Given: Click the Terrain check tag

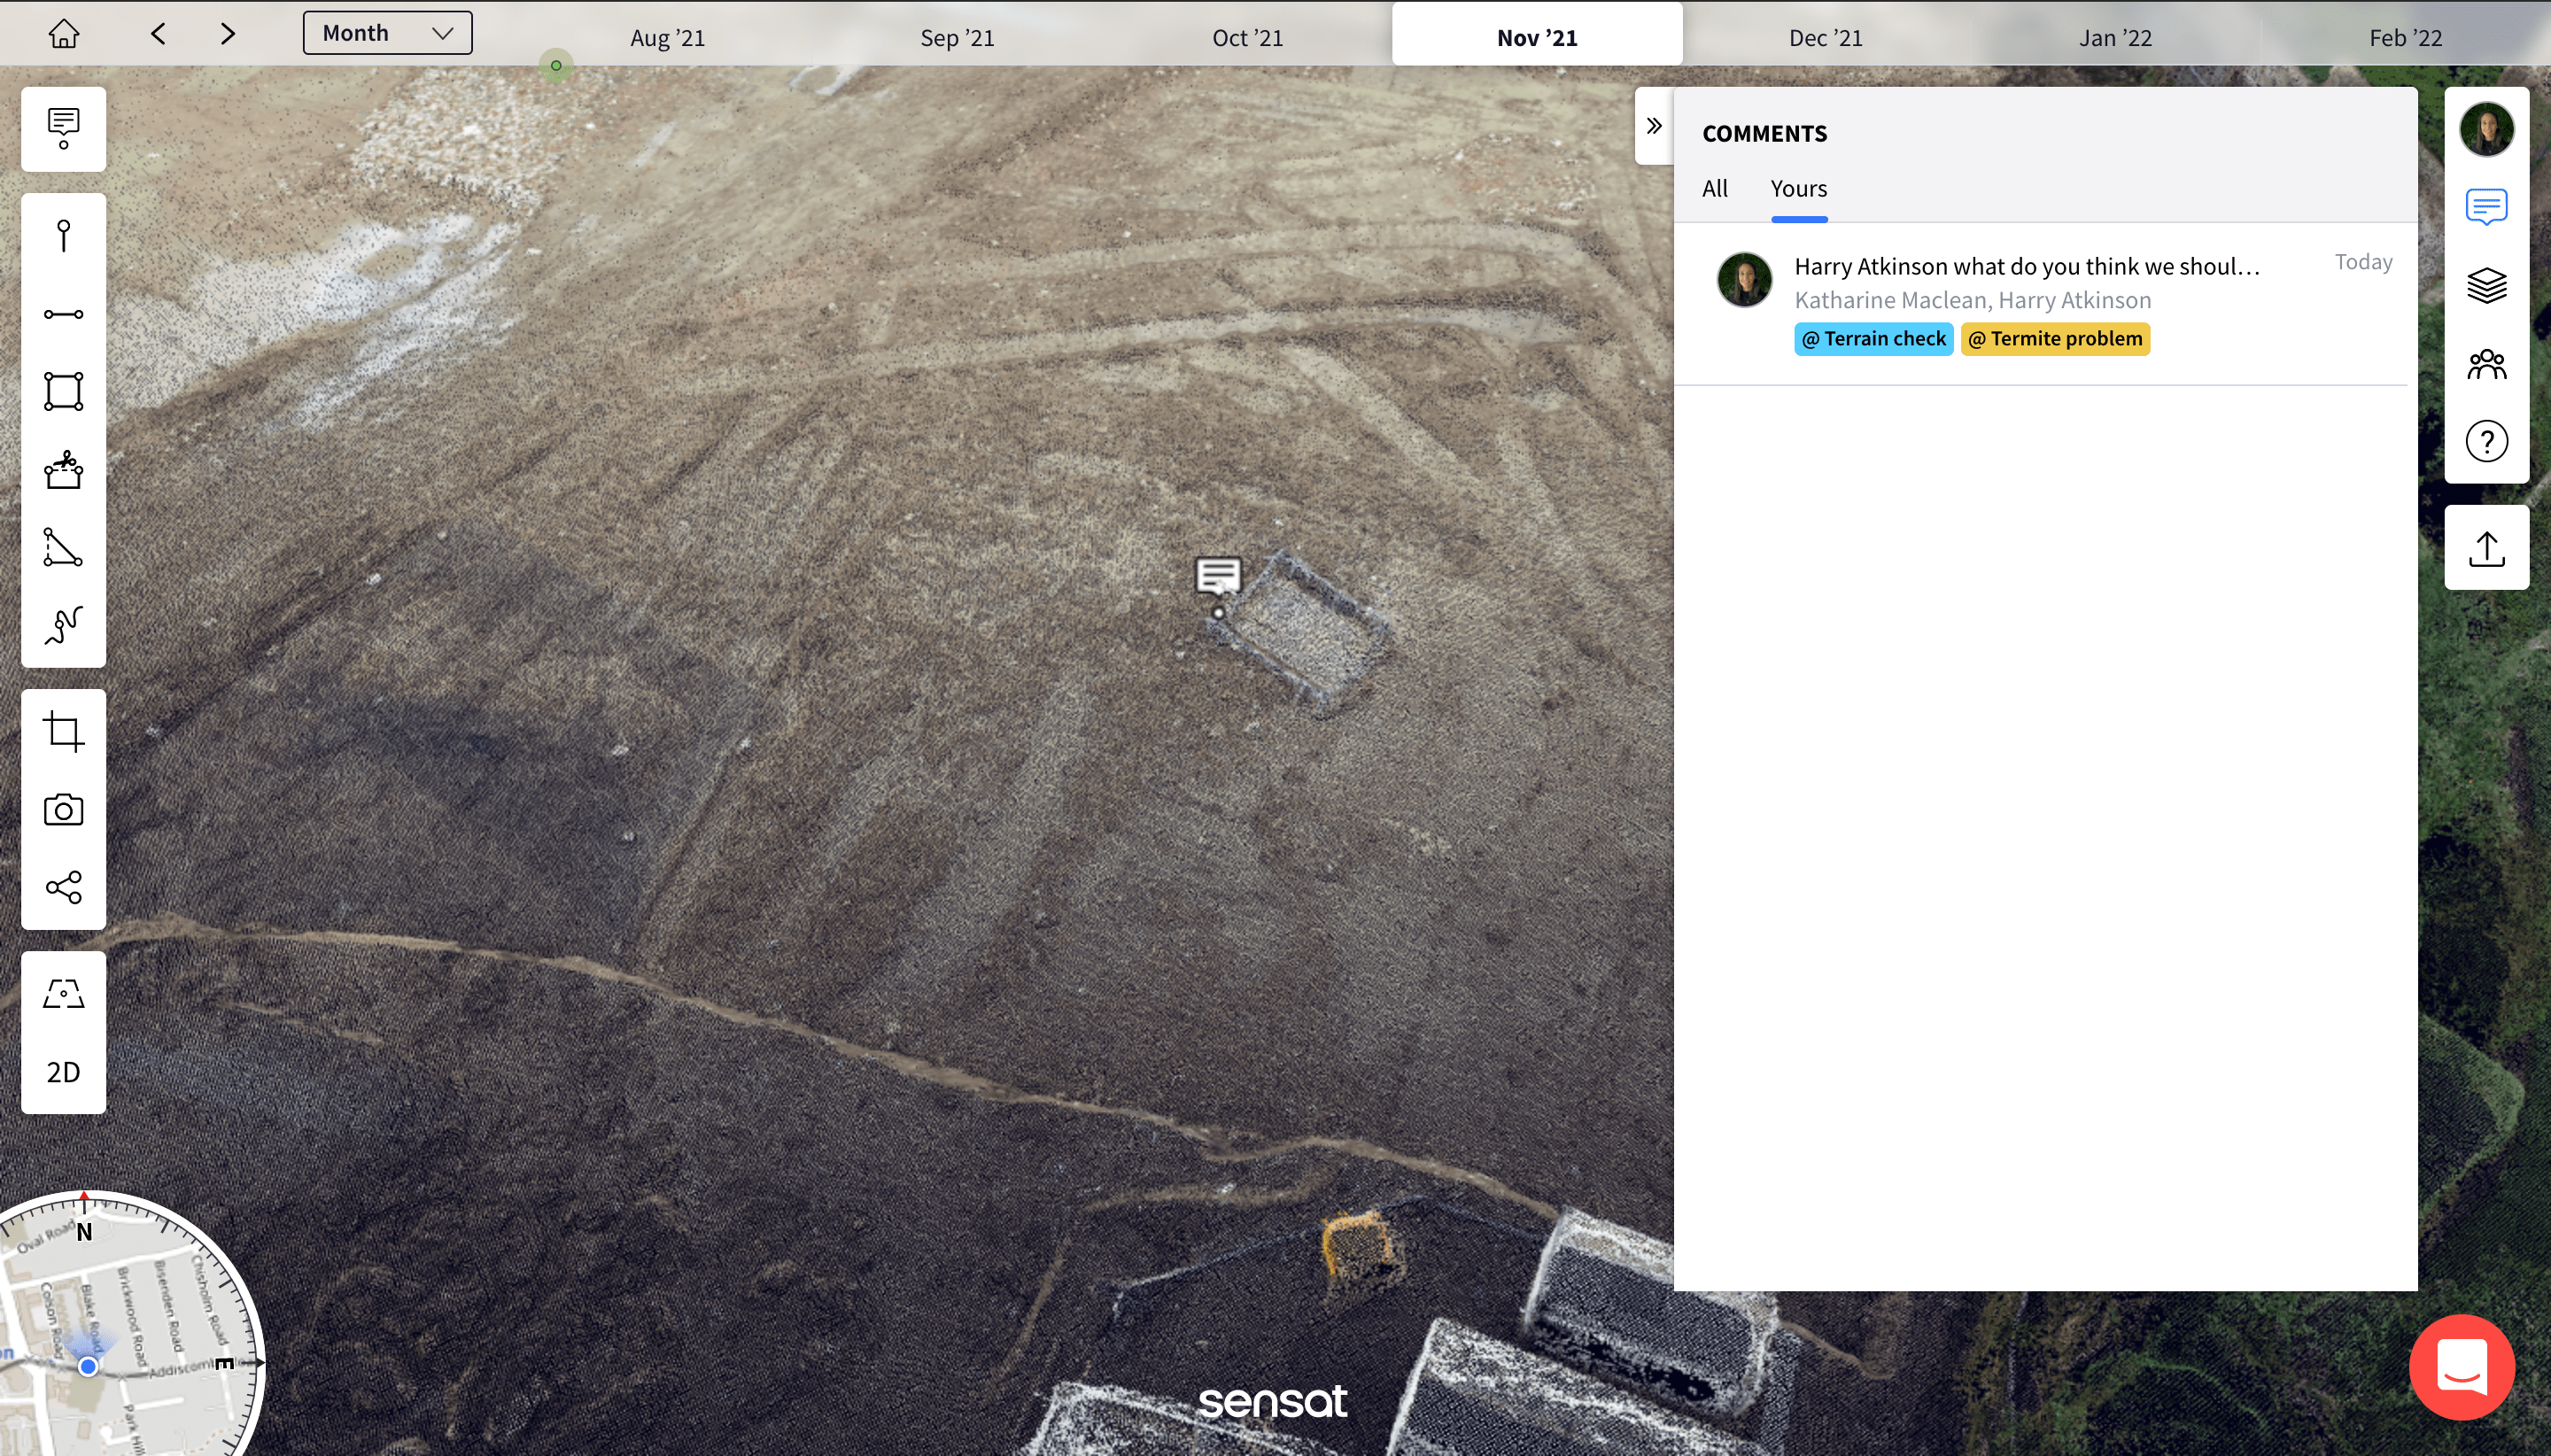Looking at the screenshot, I should click(x=1873, y=339).
